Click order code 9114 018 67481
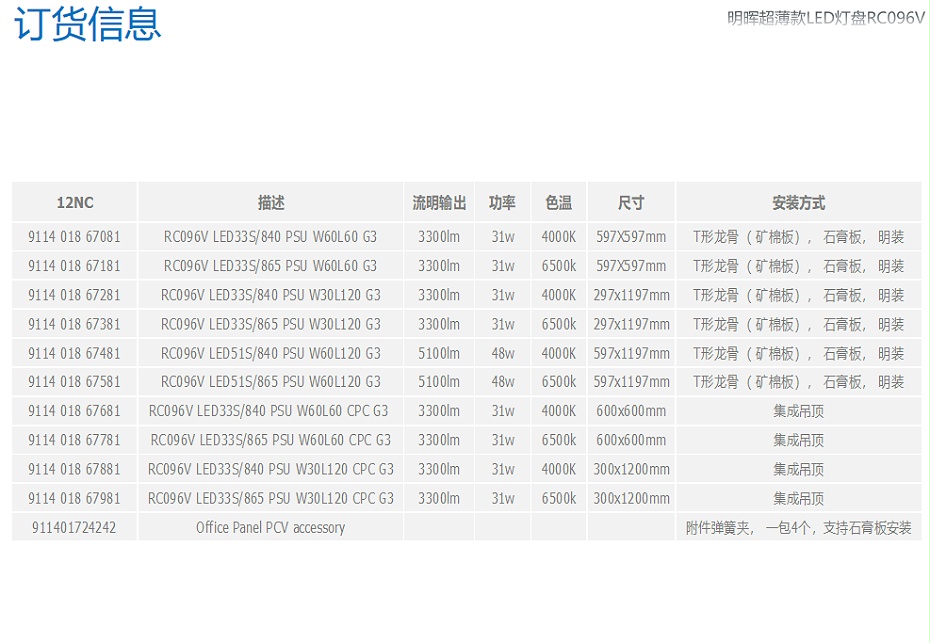 (74, 354)
